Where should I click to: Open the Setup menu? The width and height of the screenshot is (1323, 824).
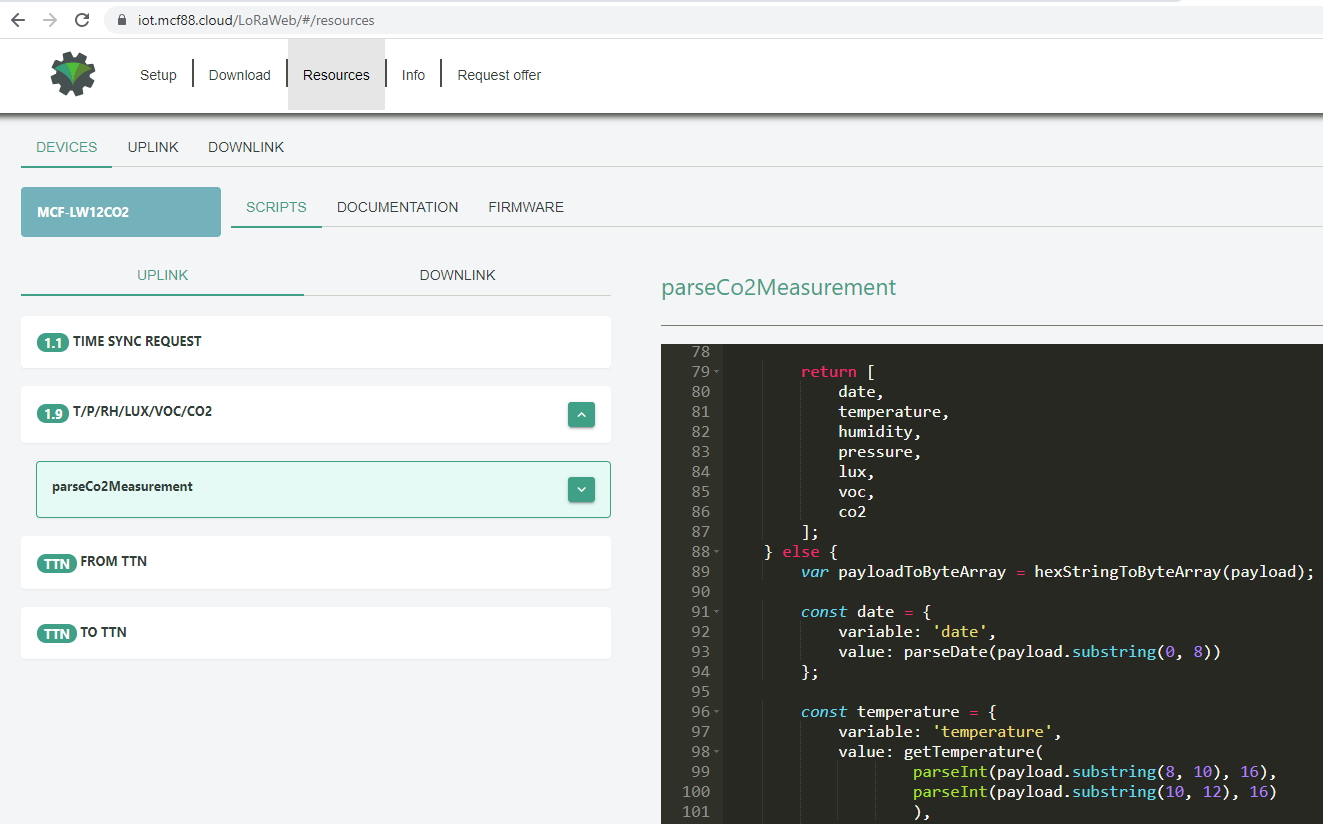[x=158, y=75]
